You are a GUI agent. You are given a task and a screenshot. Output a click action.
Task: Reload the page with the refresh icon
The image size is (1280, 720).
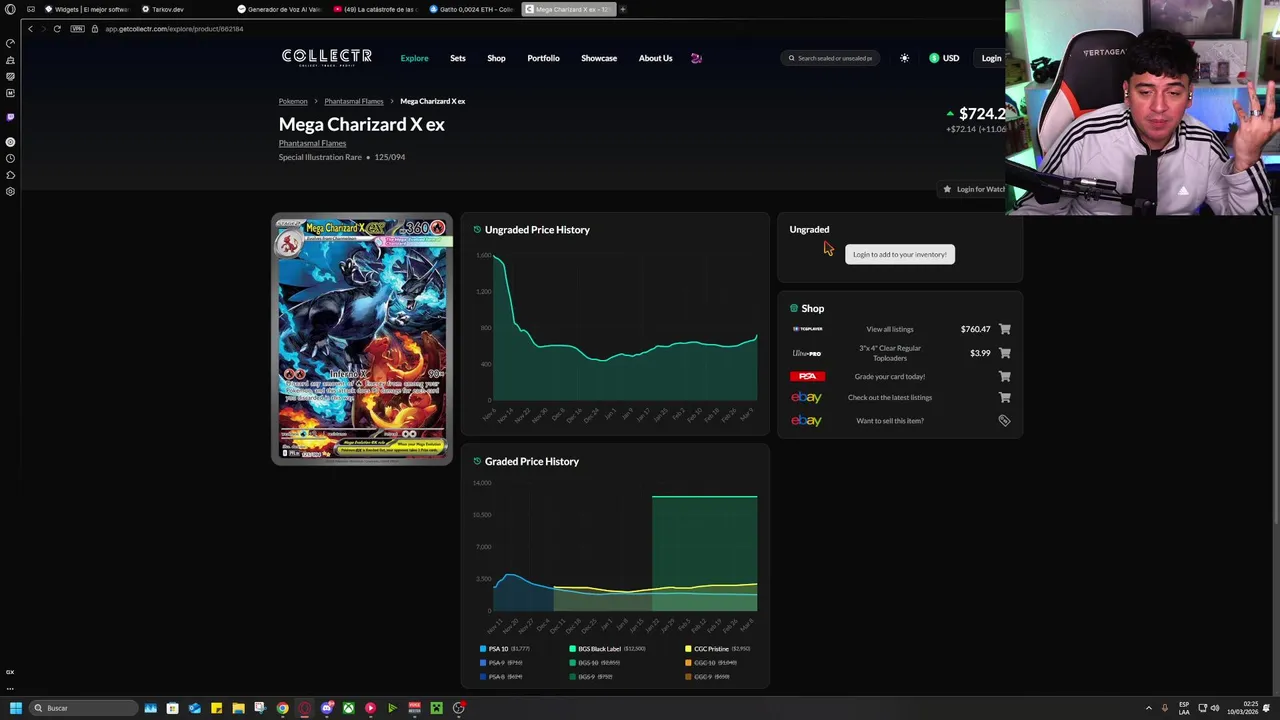57,28
